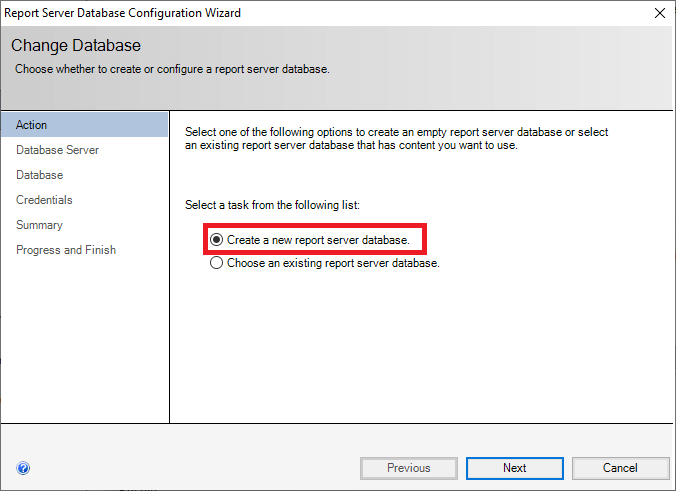Open the Database step in sidebar
This screenshot has width=677, height=491.
tap(40, 175)
